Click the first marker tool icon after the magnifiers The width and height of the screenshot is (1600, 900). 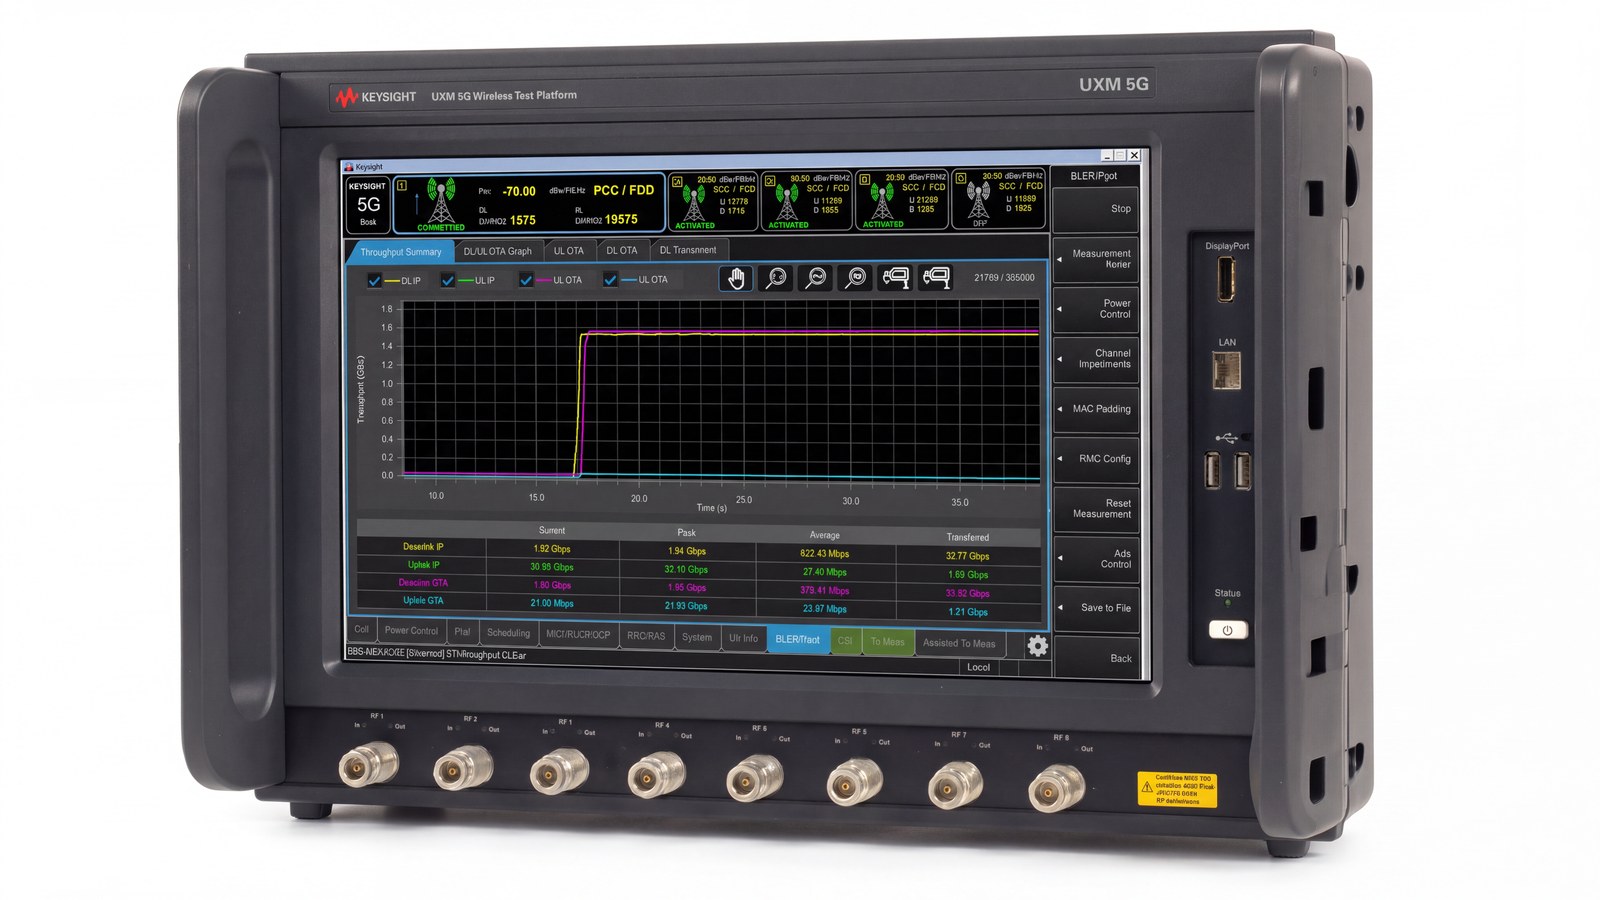(x=896, y=277)
